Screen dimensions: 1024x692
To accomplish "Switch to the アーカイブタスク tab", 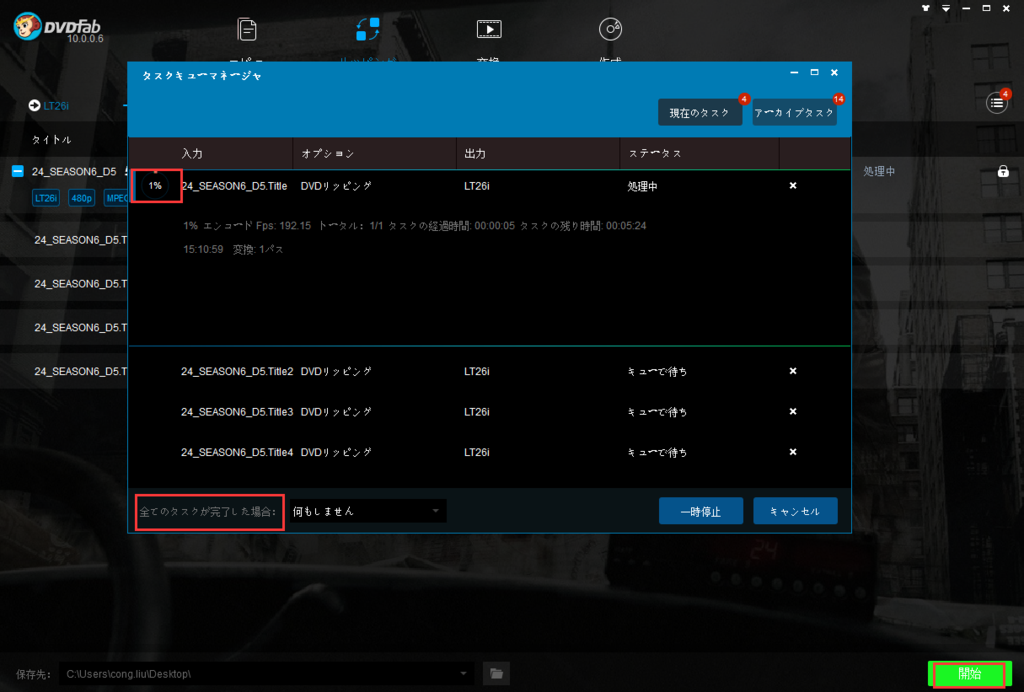I will (x=794, y=112).
